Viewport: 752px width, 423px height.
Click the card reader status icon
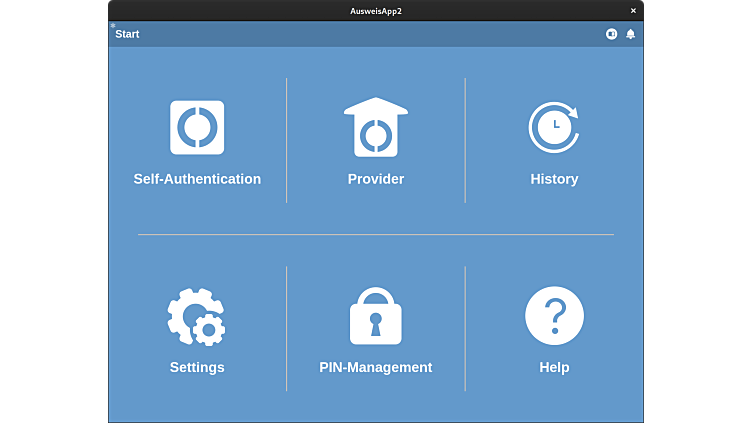[611, 34]
